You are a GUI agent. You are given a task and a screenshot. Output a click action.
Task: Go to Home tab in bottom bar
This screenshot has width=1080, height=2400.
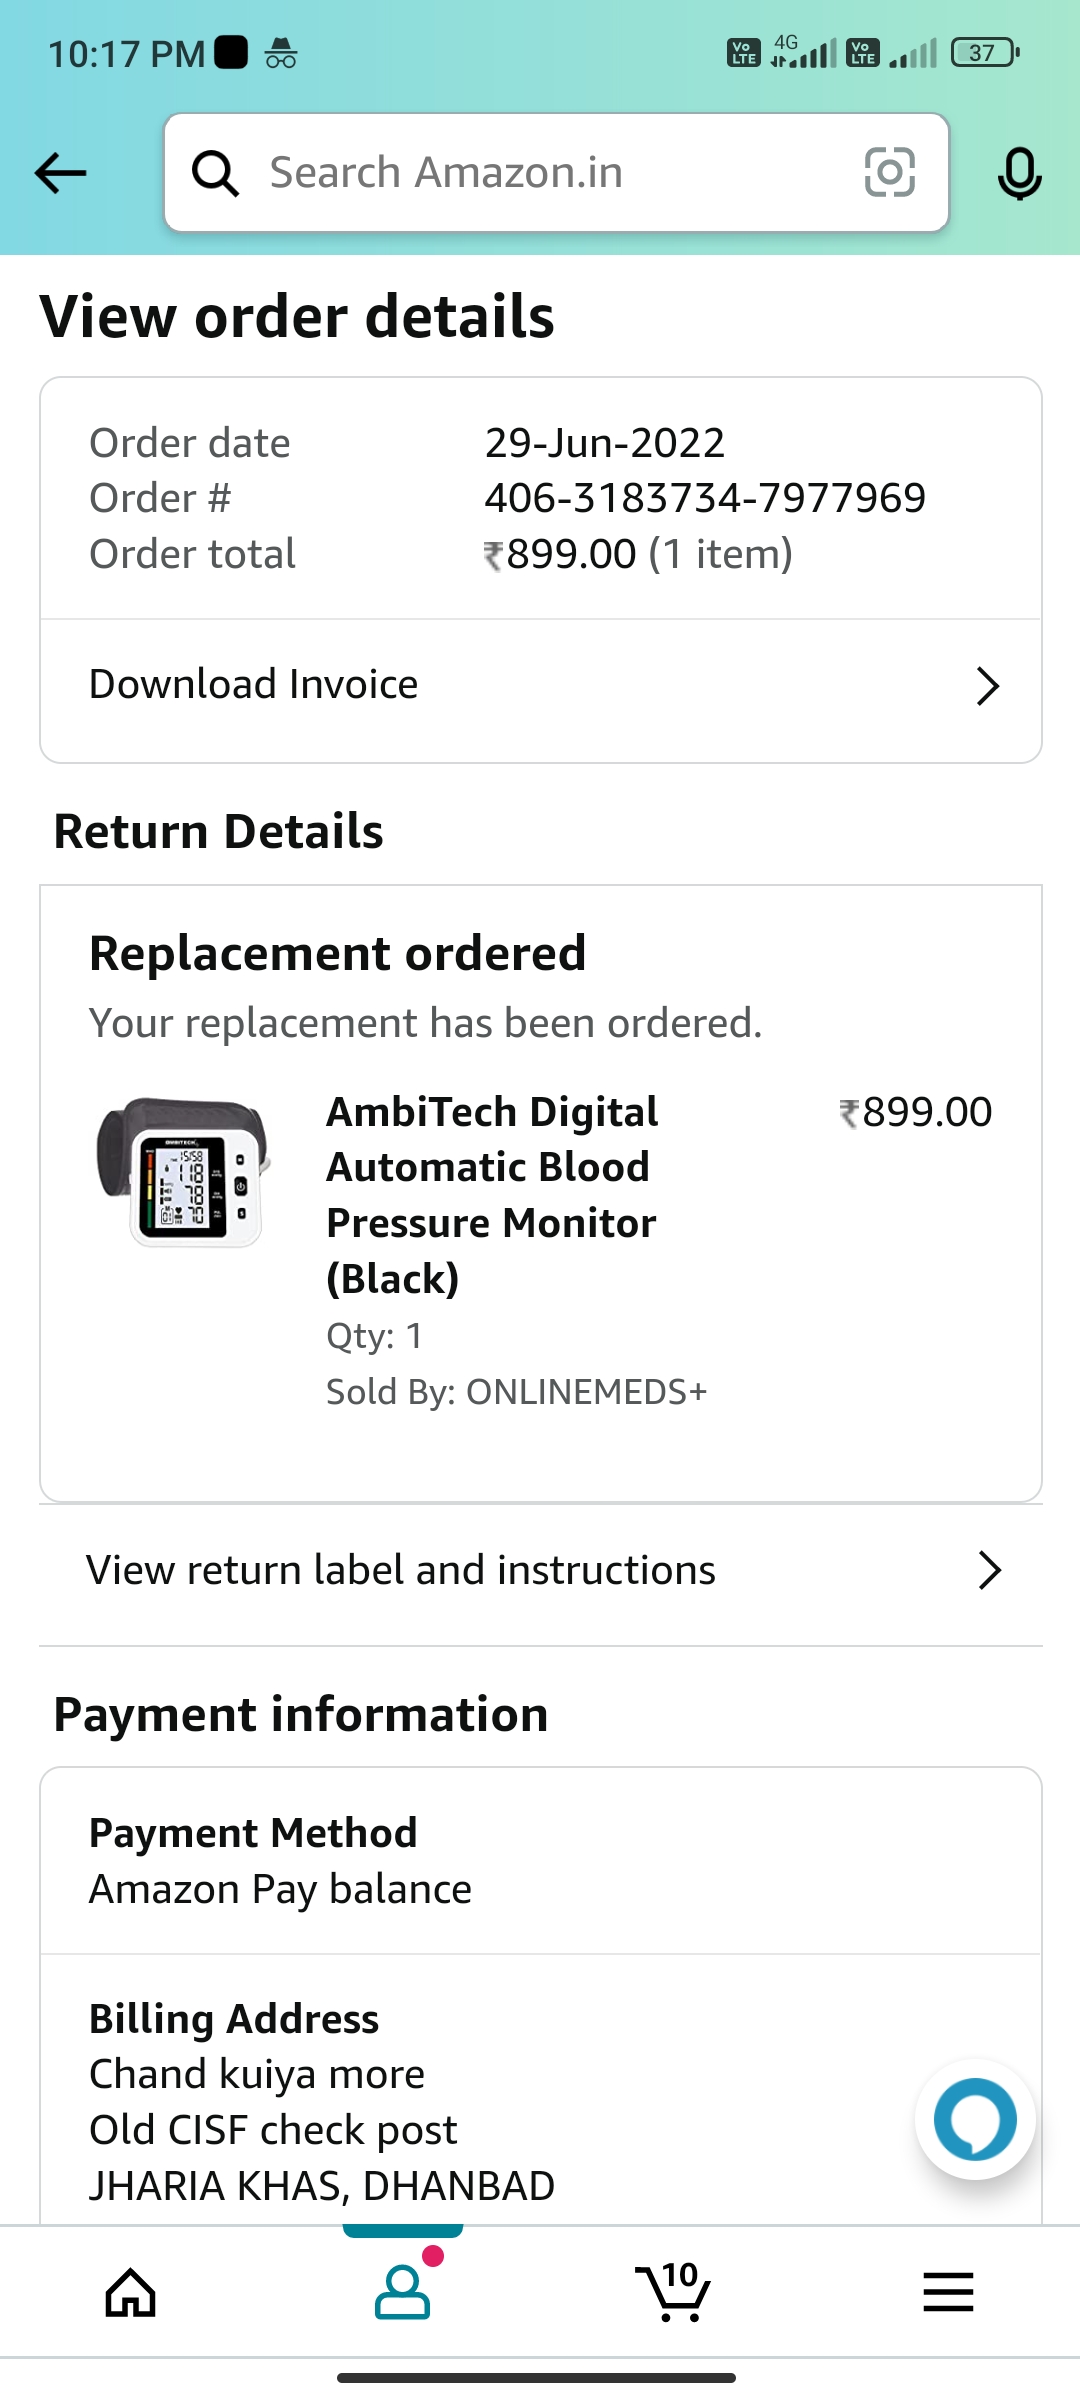point(131,2292)
